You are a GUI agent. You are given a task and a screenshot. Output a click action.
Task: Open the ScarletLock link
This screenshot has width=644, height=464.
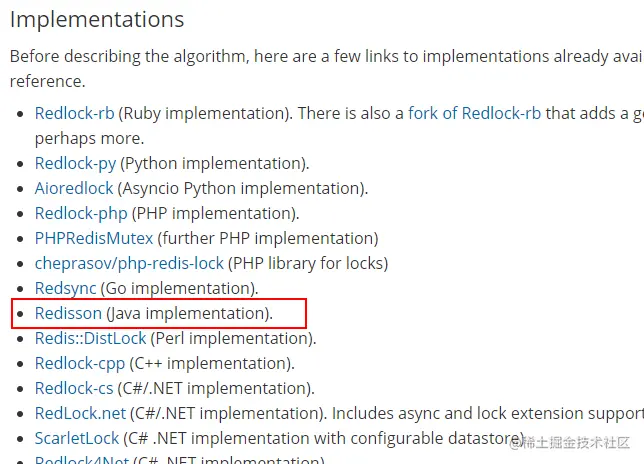pyautogui.click(x=77, y=439)
